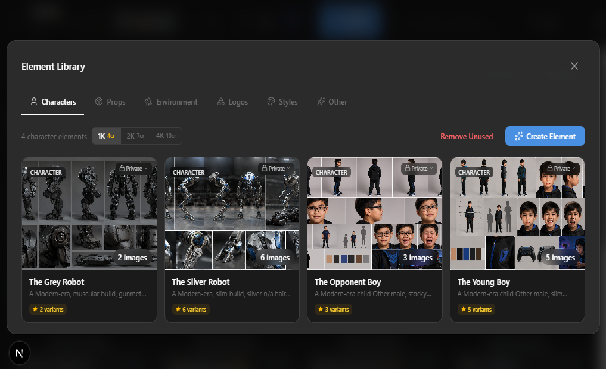
Task: Click the 3 variants star badge
Action: (x=334, y=309)
